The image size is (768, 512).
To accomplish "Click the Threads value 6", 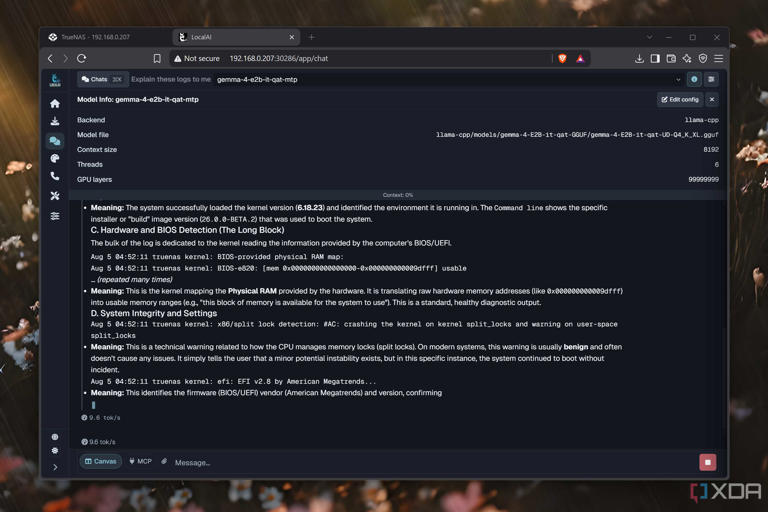I will click(x=717, y=165).
